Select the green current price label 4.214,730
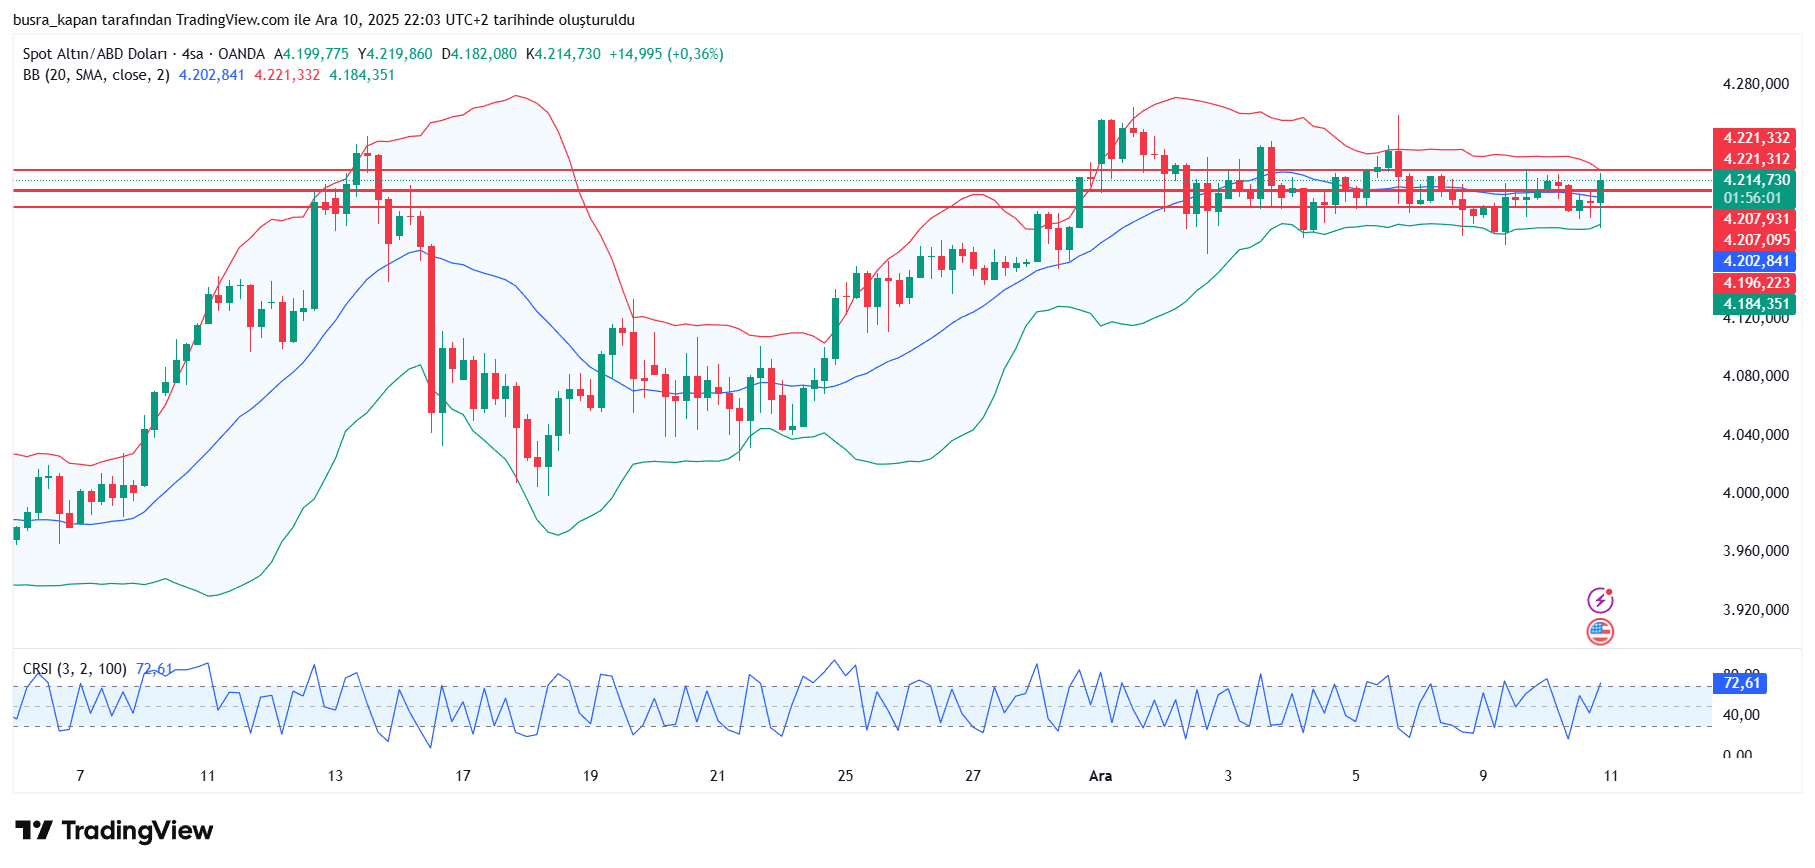Screen dimensions: 1815x868 (x=1755, y=180)
